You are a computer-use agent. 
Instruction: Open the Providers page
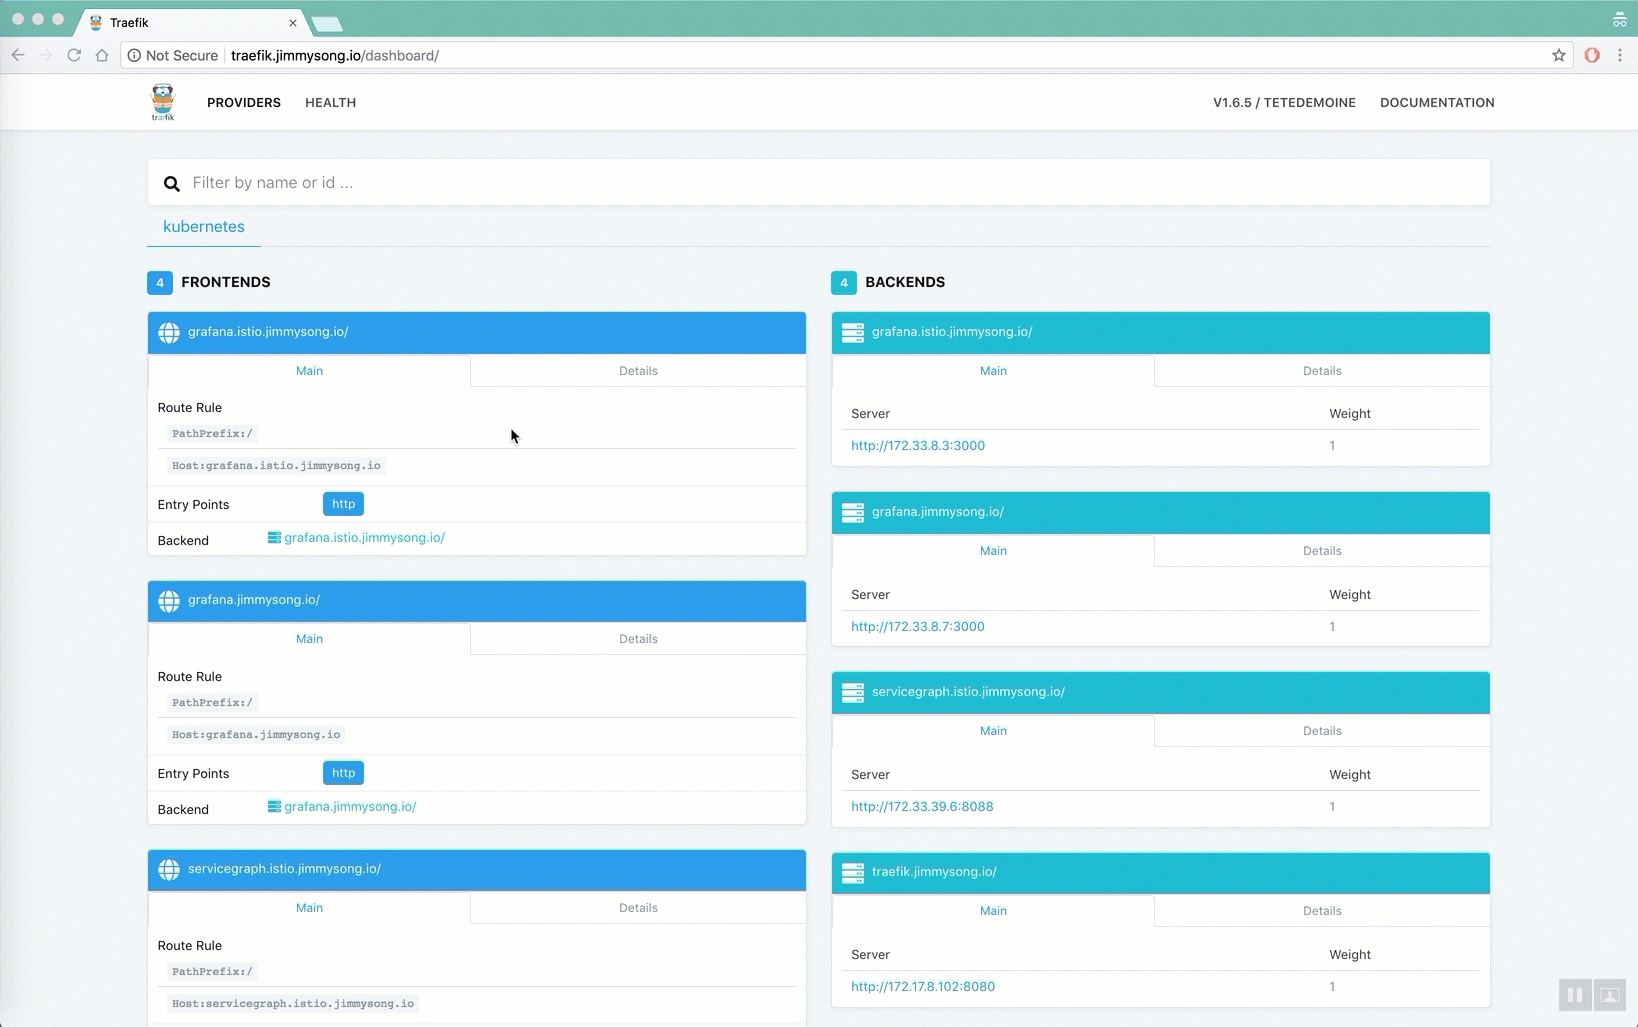(x=244, y=102)
